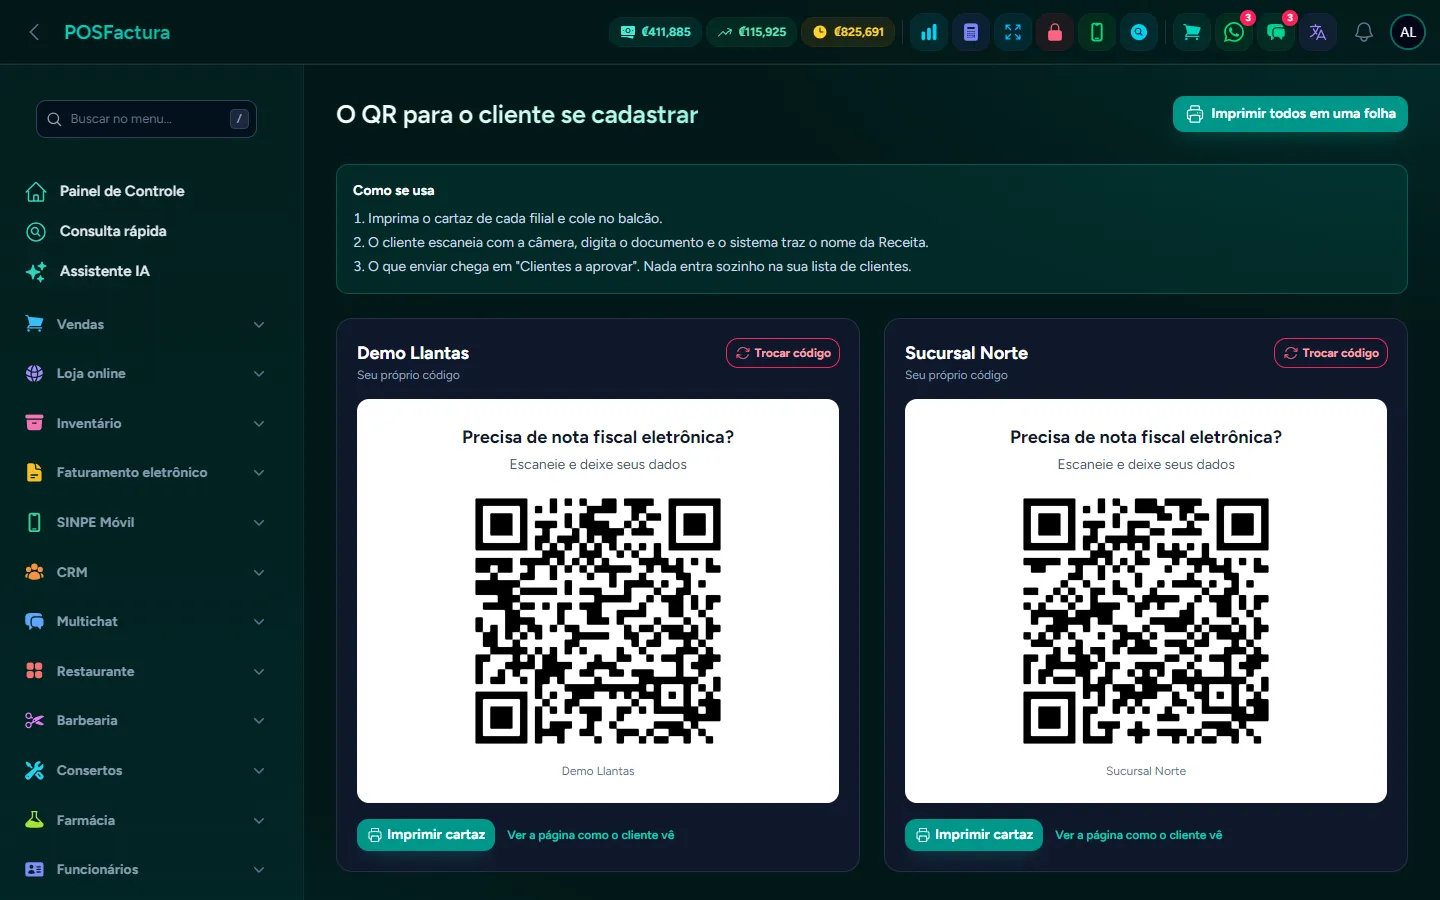The width and height of the screenshot is (1440, 900).
Task: Expand the CRM menu
Action: 146,572
